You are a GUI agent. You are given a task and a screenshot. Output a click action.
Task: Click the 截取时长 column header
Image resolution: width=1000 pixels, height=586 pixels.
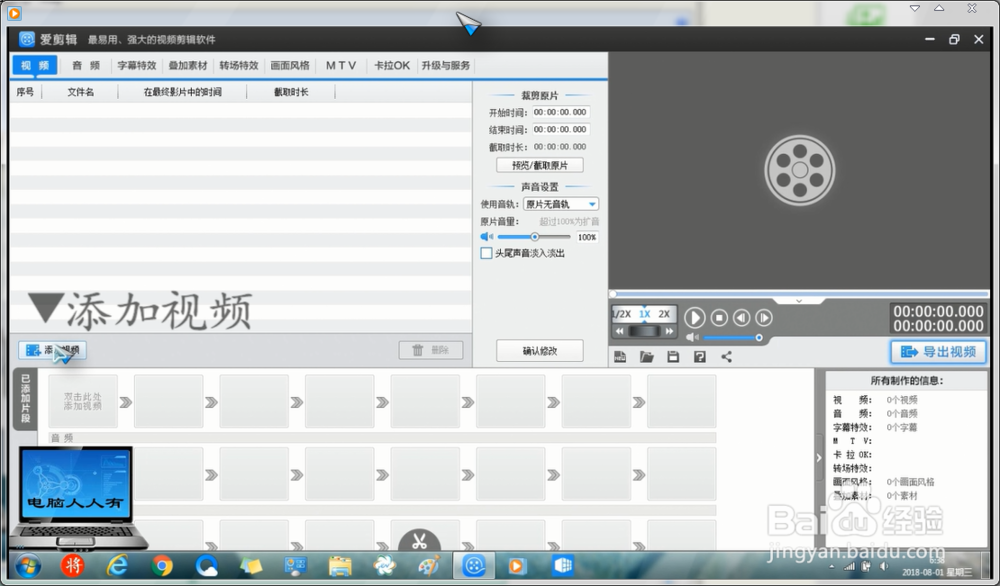[x=291, y=92]
